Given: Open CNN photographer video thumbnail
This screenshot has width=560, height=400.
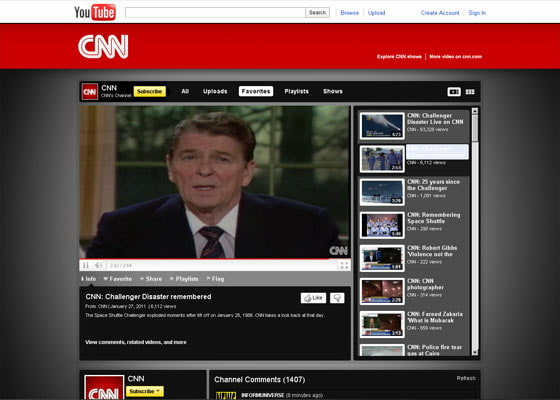Looking at the screenshot, I should tap(382, 291).
